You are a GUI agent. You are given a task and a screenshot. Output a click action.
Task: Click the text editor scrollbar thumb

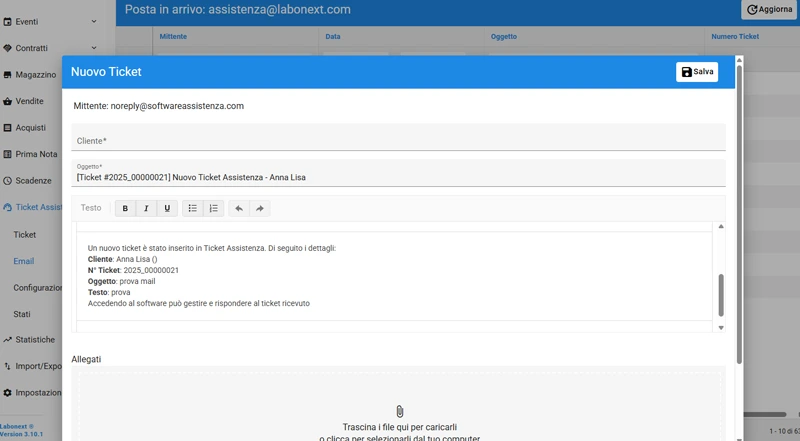pyautogui.click(x=721, y=295)
